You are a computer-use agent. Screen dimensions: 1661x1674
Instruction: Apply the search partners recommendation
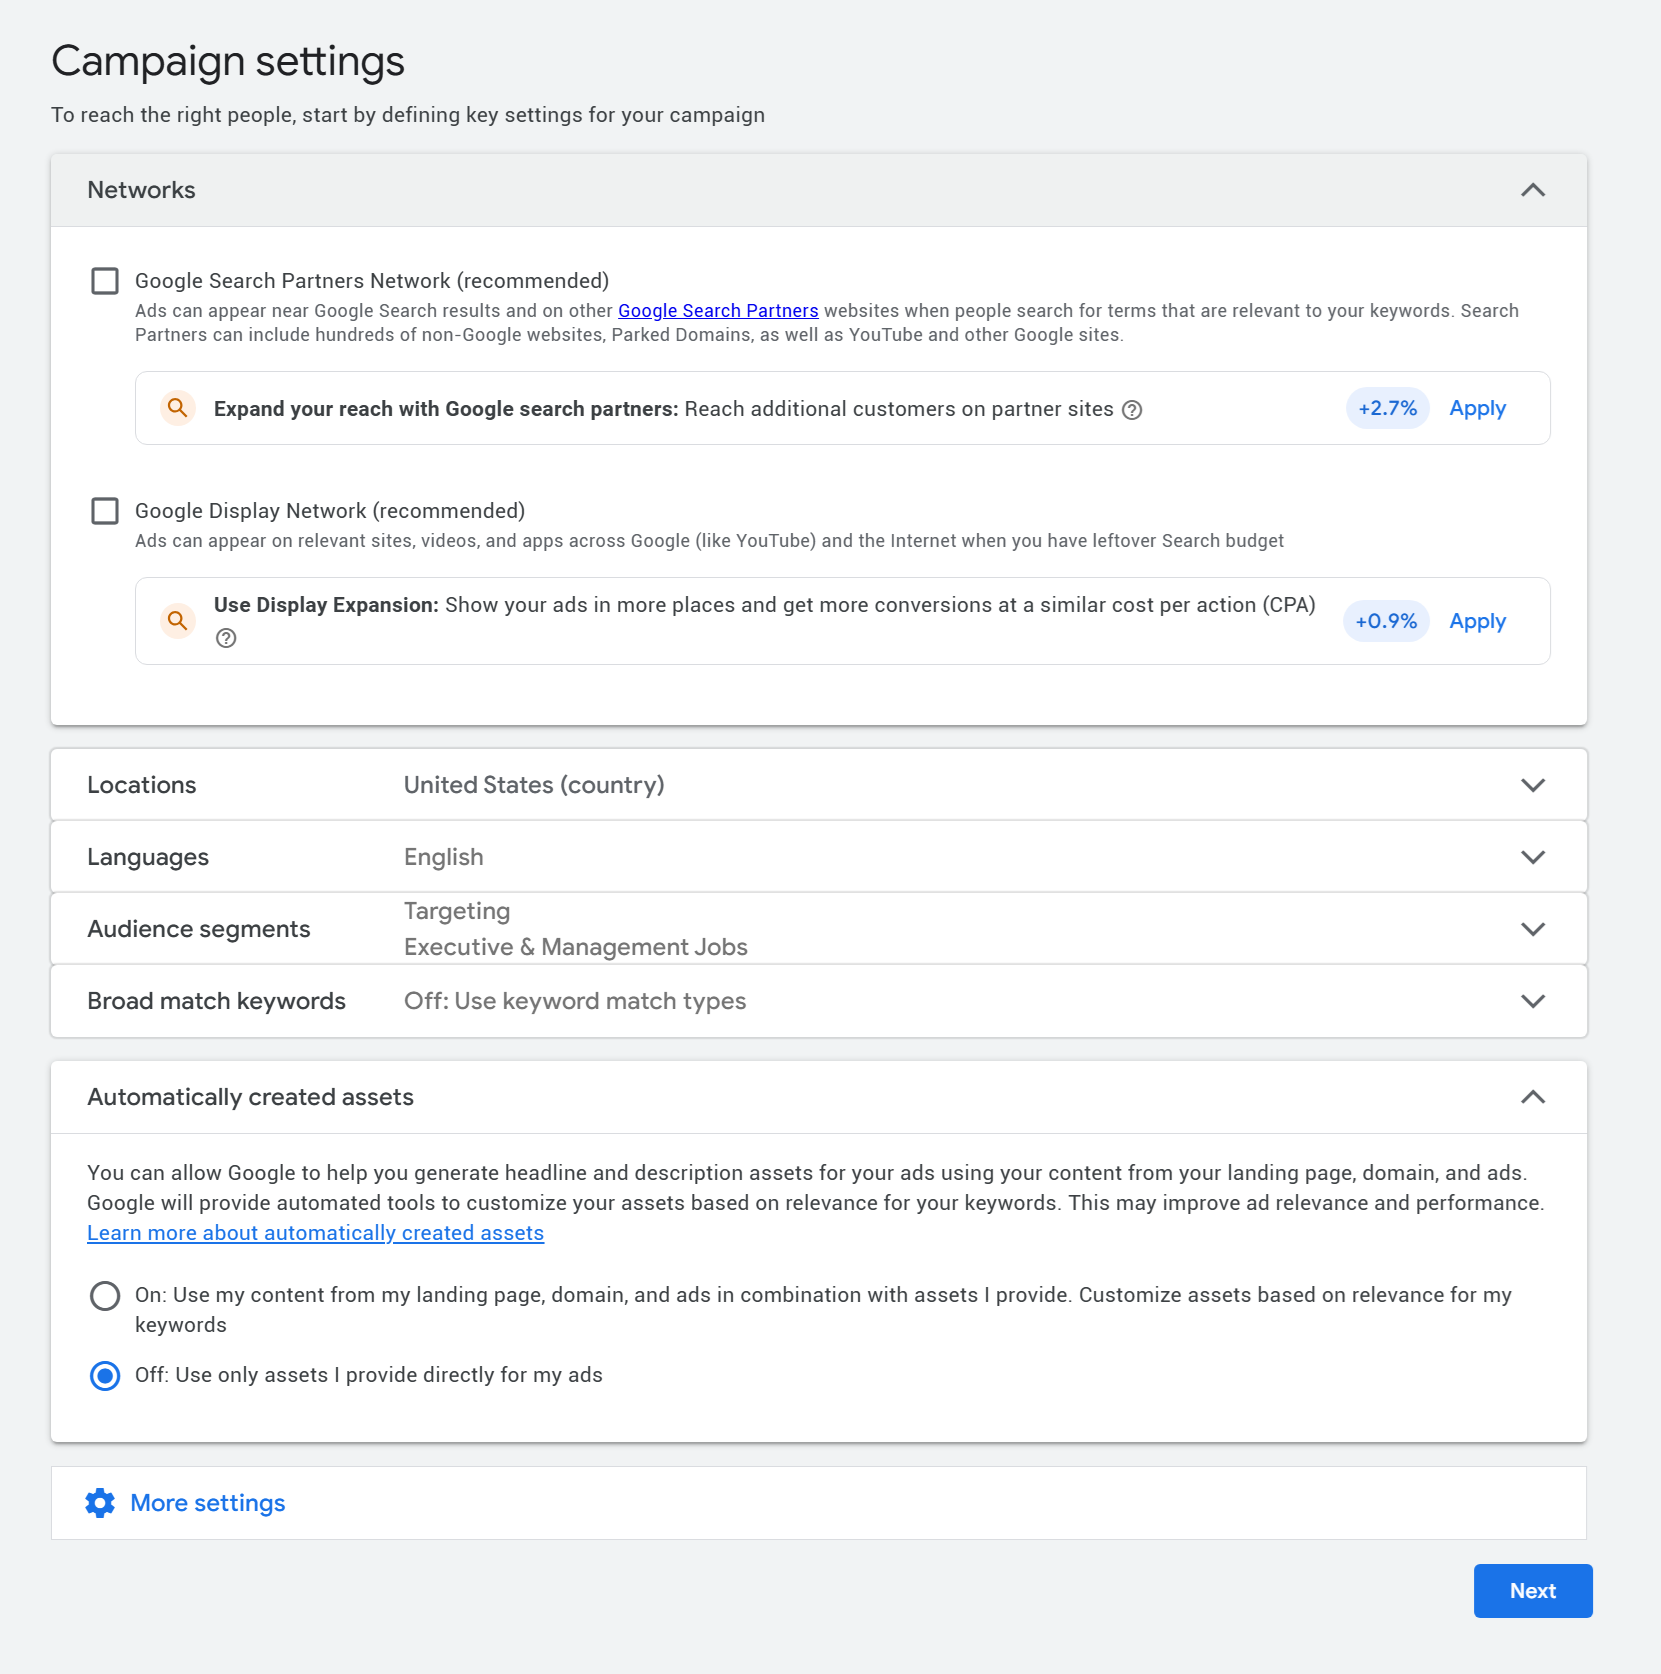tap(1477, 408)
